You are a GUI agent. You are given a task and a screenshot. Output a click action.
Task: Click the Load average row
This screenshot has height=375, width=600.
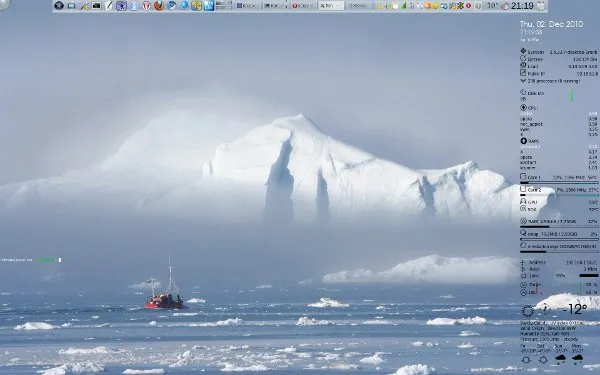tap(558, 66)
